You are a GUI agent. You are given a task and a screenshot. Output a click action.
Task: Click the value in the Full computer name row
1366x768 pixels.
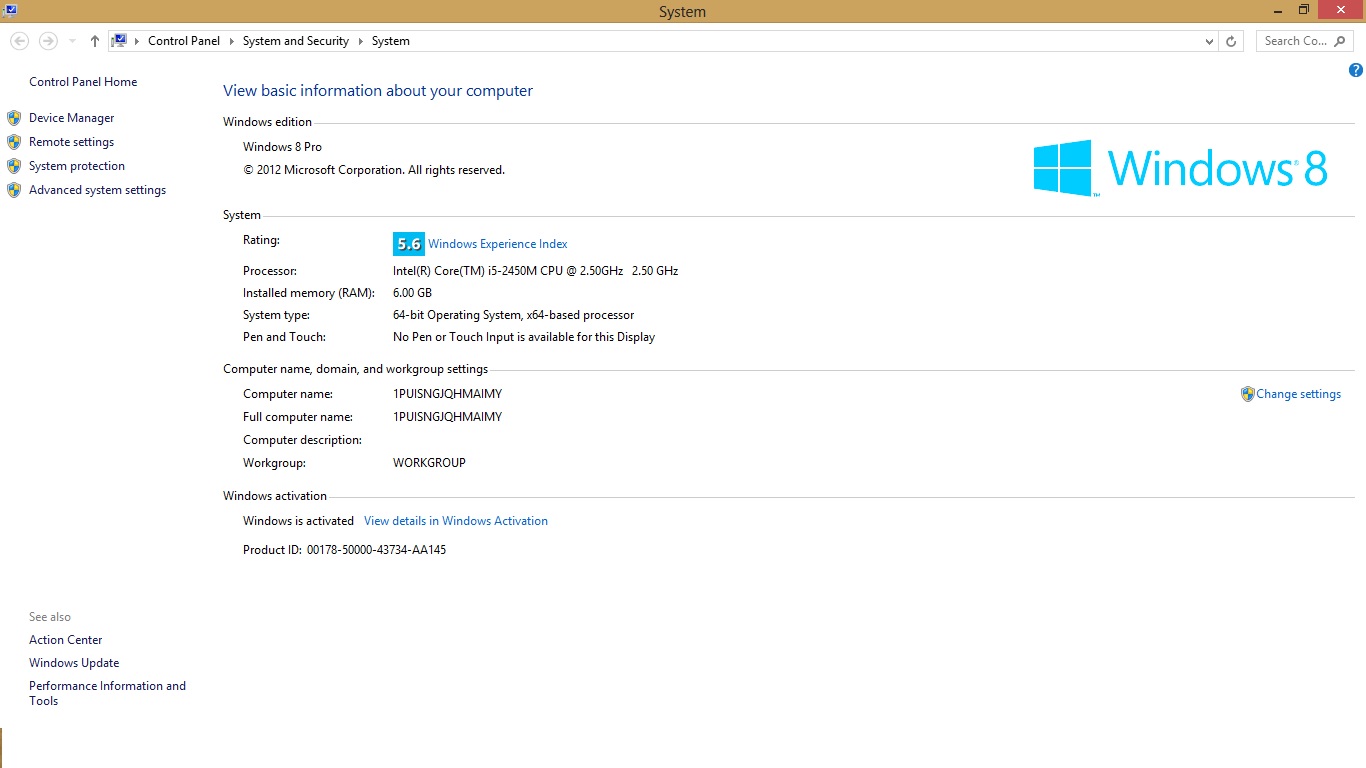(x=448, y=417)
